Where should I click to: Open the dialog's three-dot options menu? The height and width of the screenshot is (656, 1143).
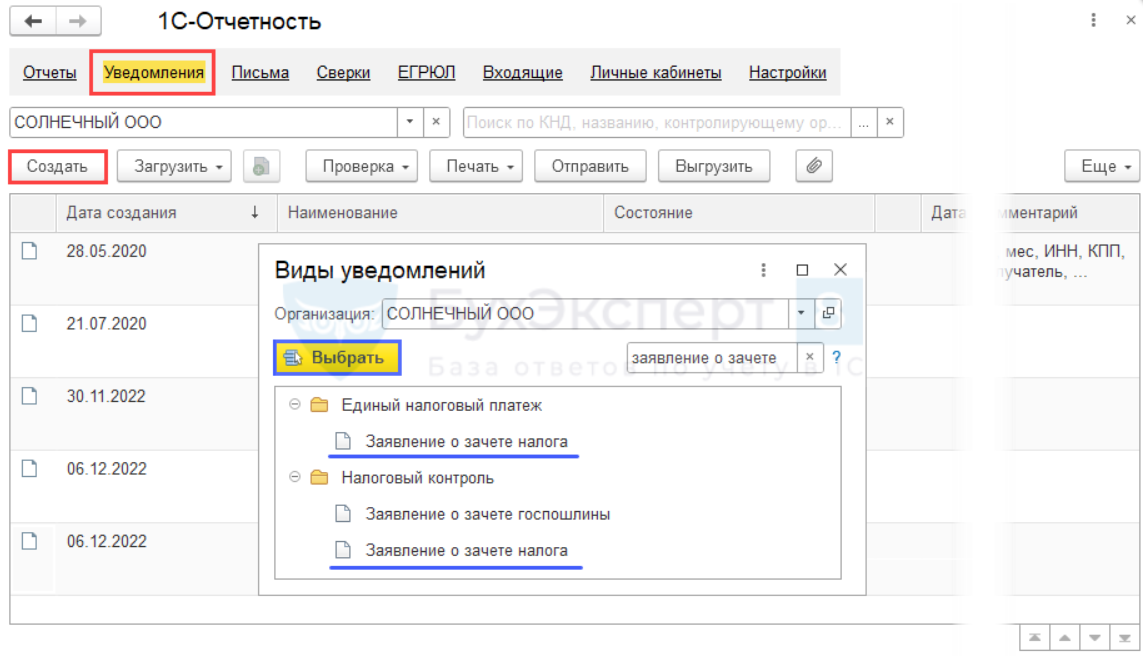tap(763, 270)
